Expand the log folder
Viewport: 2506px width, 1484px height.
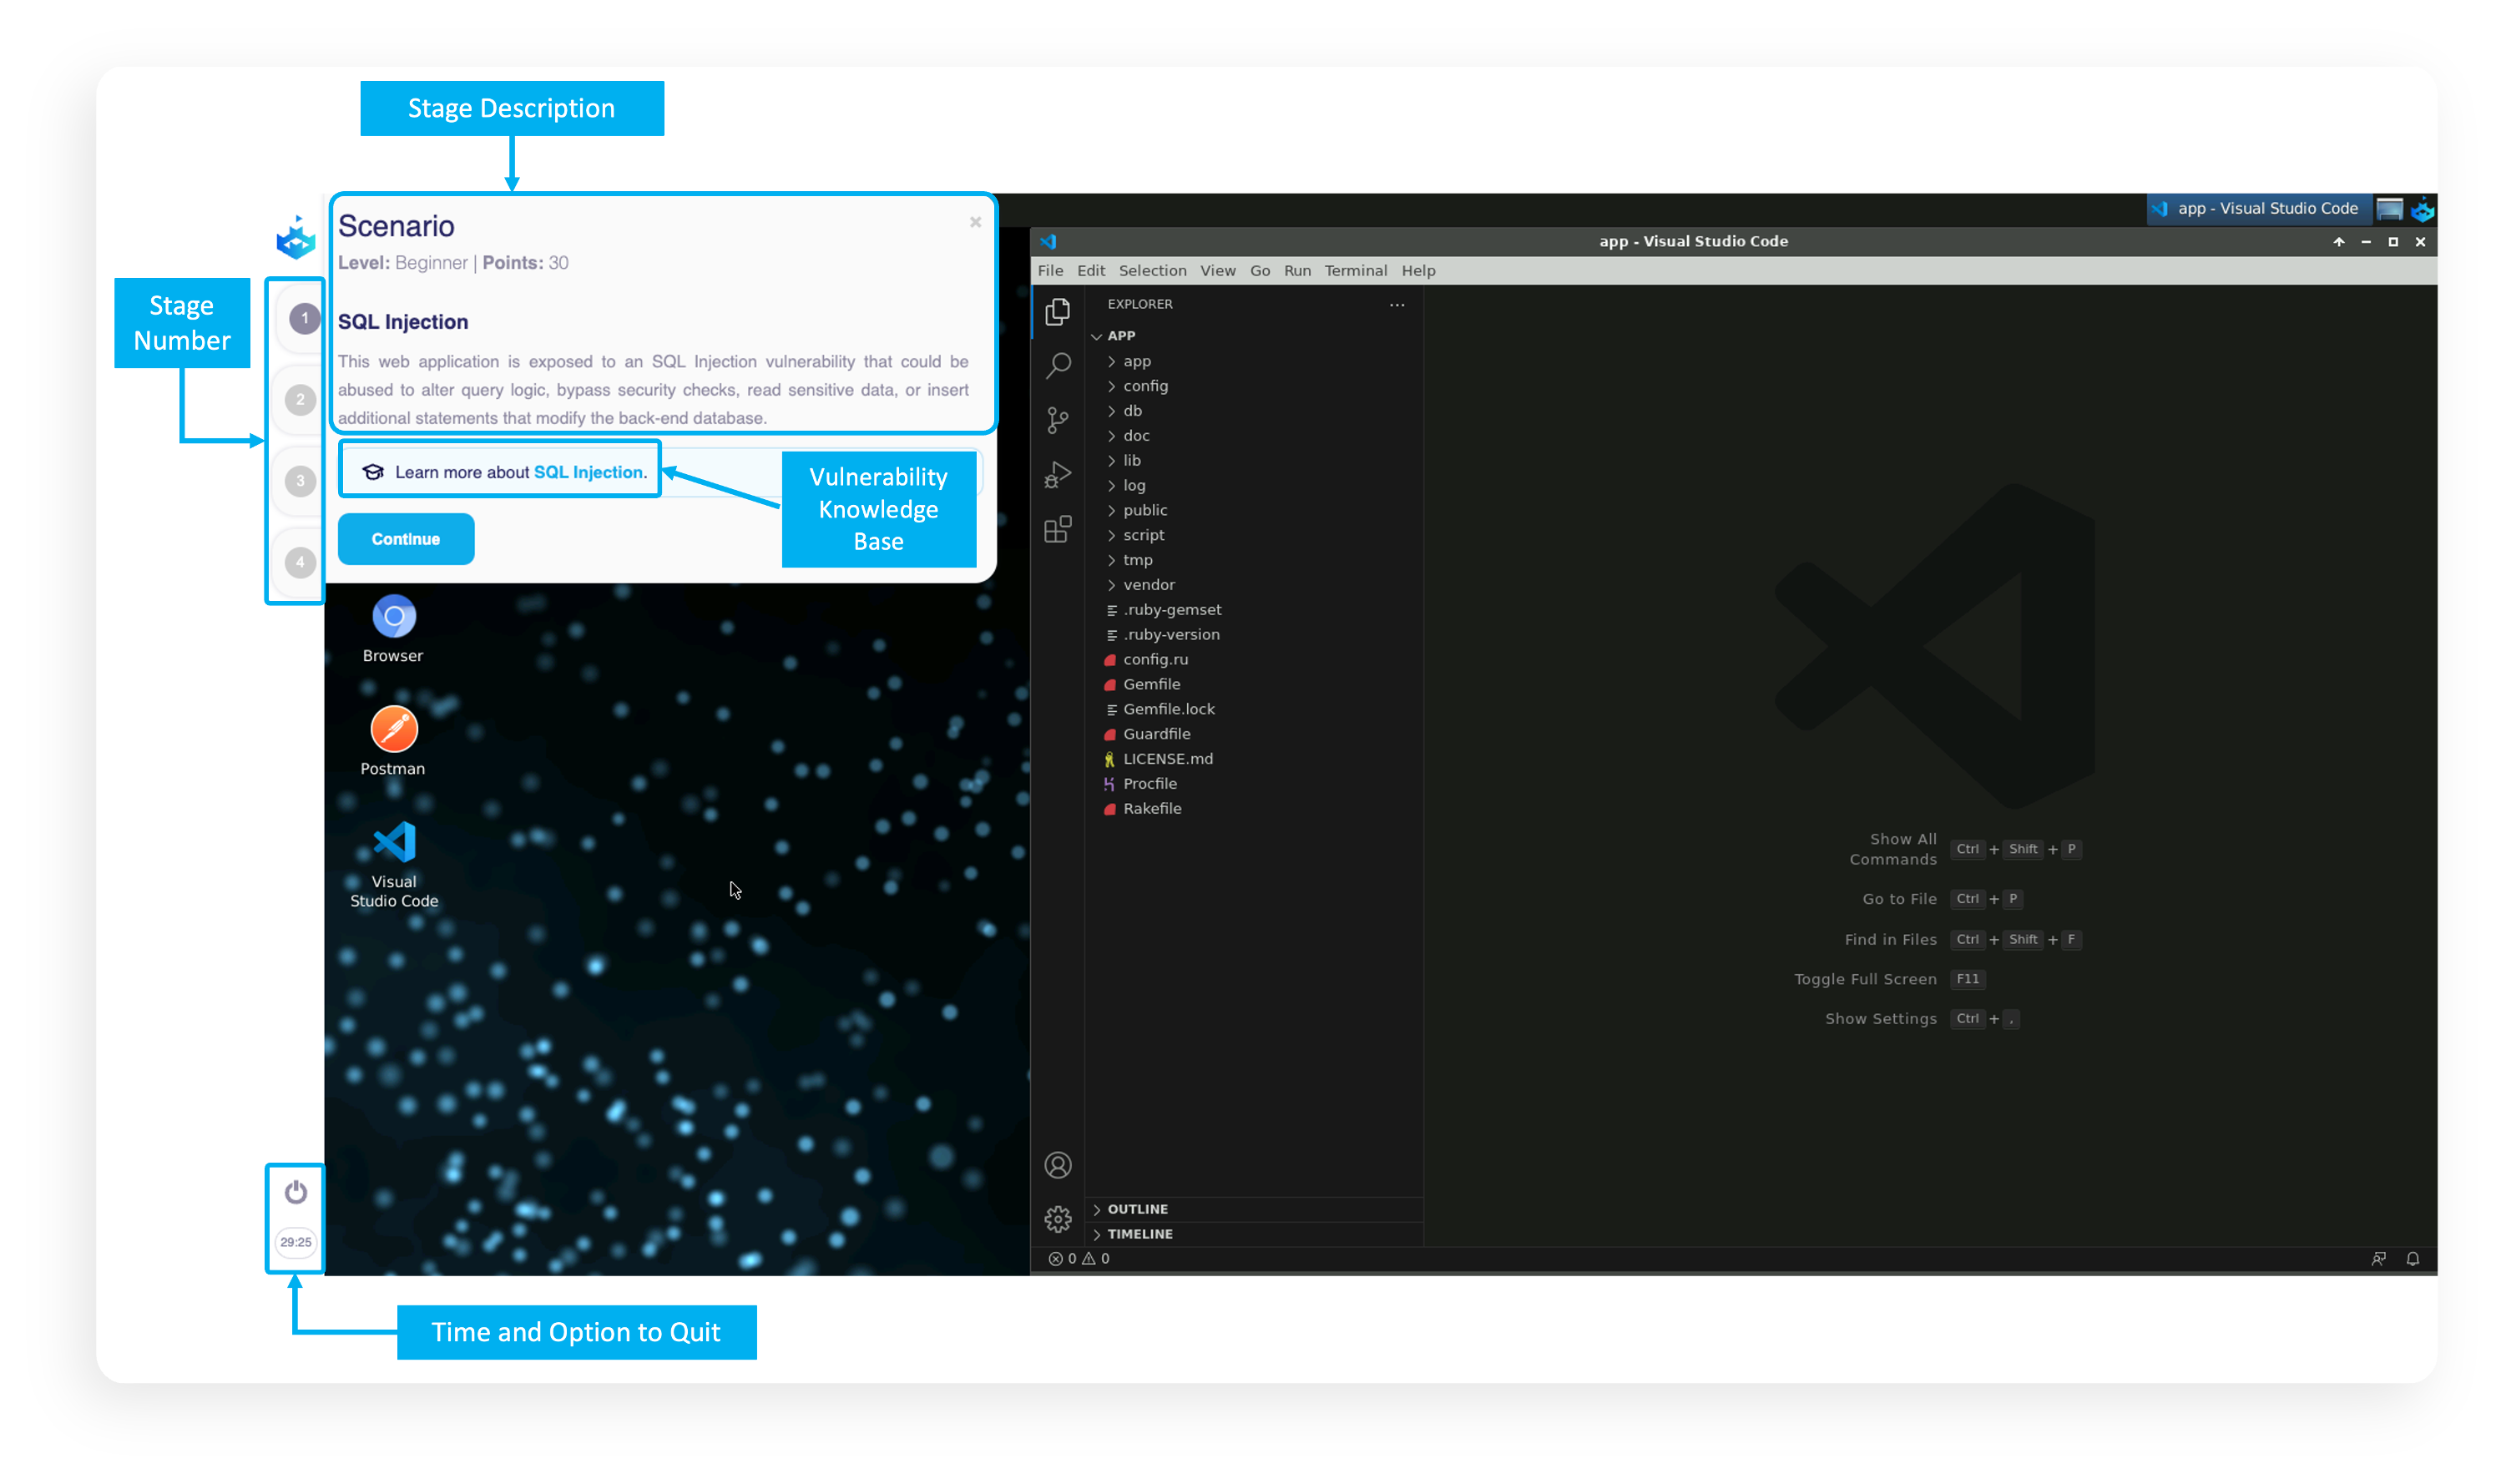point(1254,485)
